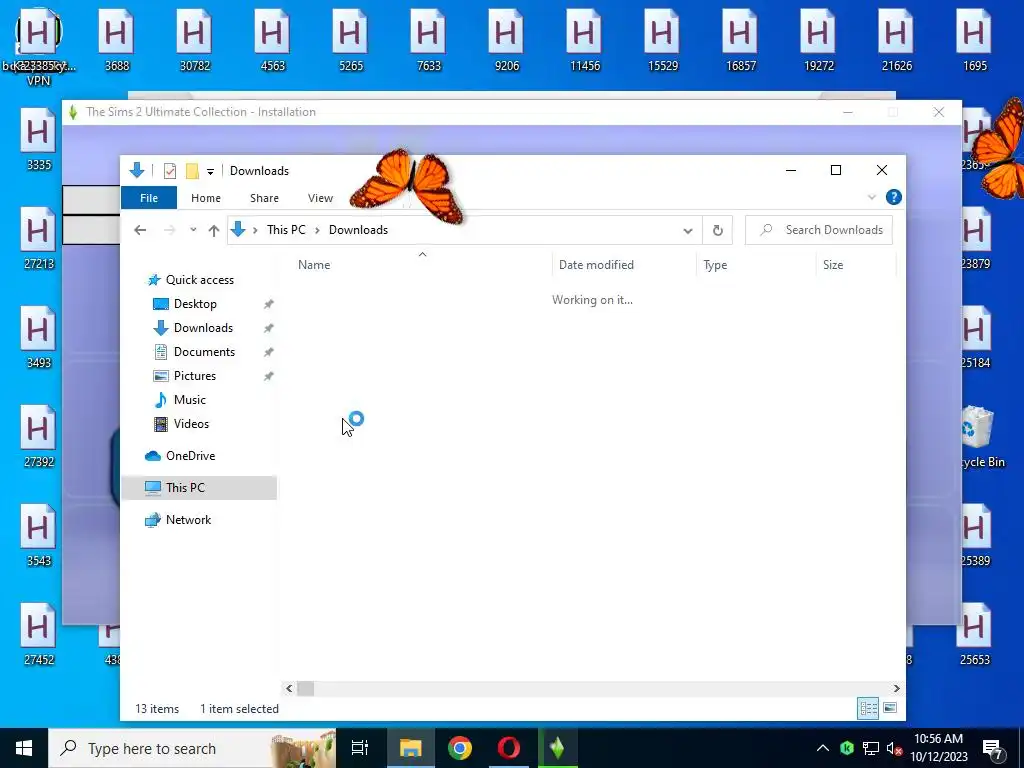Unpin Desktop using its pin icon
Screen dimensions: 1024x768
(x=268, y=304)
